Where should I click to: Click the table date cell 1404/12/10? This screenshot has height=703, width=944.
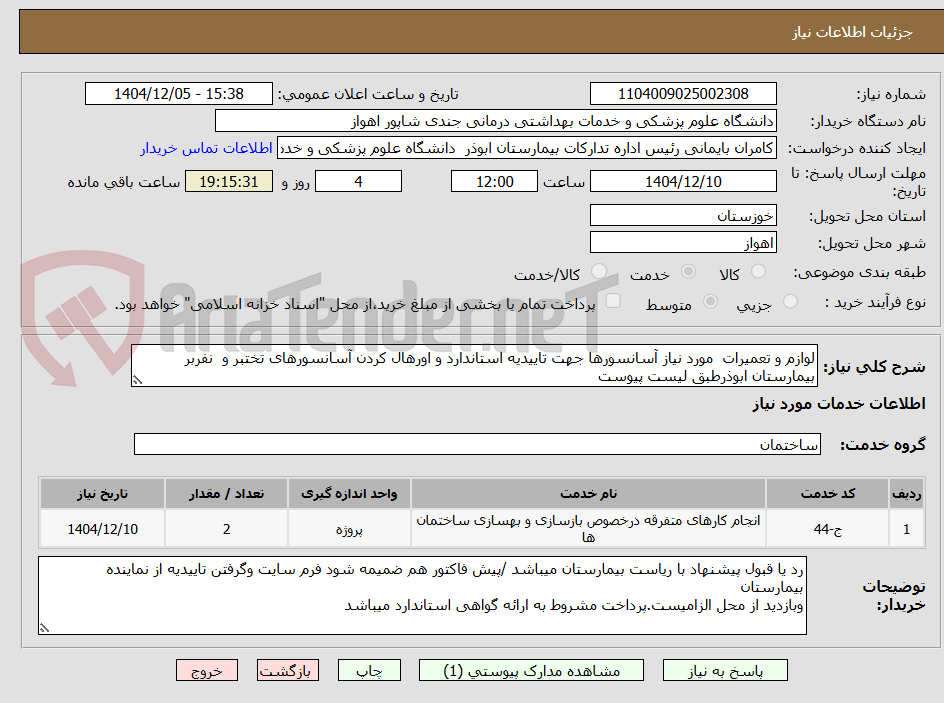(x=102, y=529)
